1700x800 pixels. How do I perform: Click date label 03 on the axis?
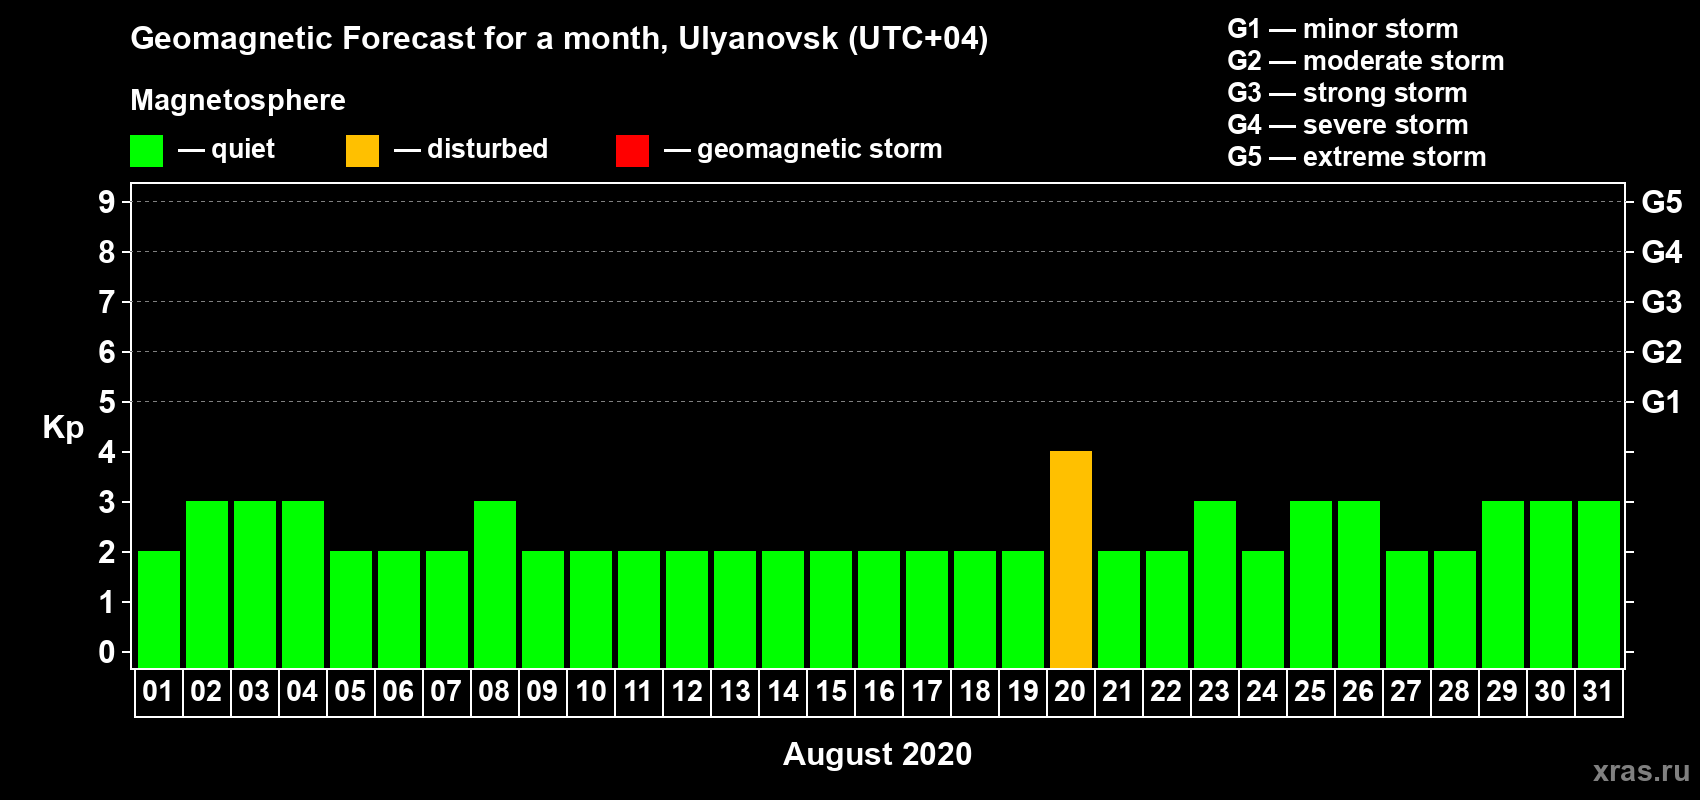coord(254,691)
